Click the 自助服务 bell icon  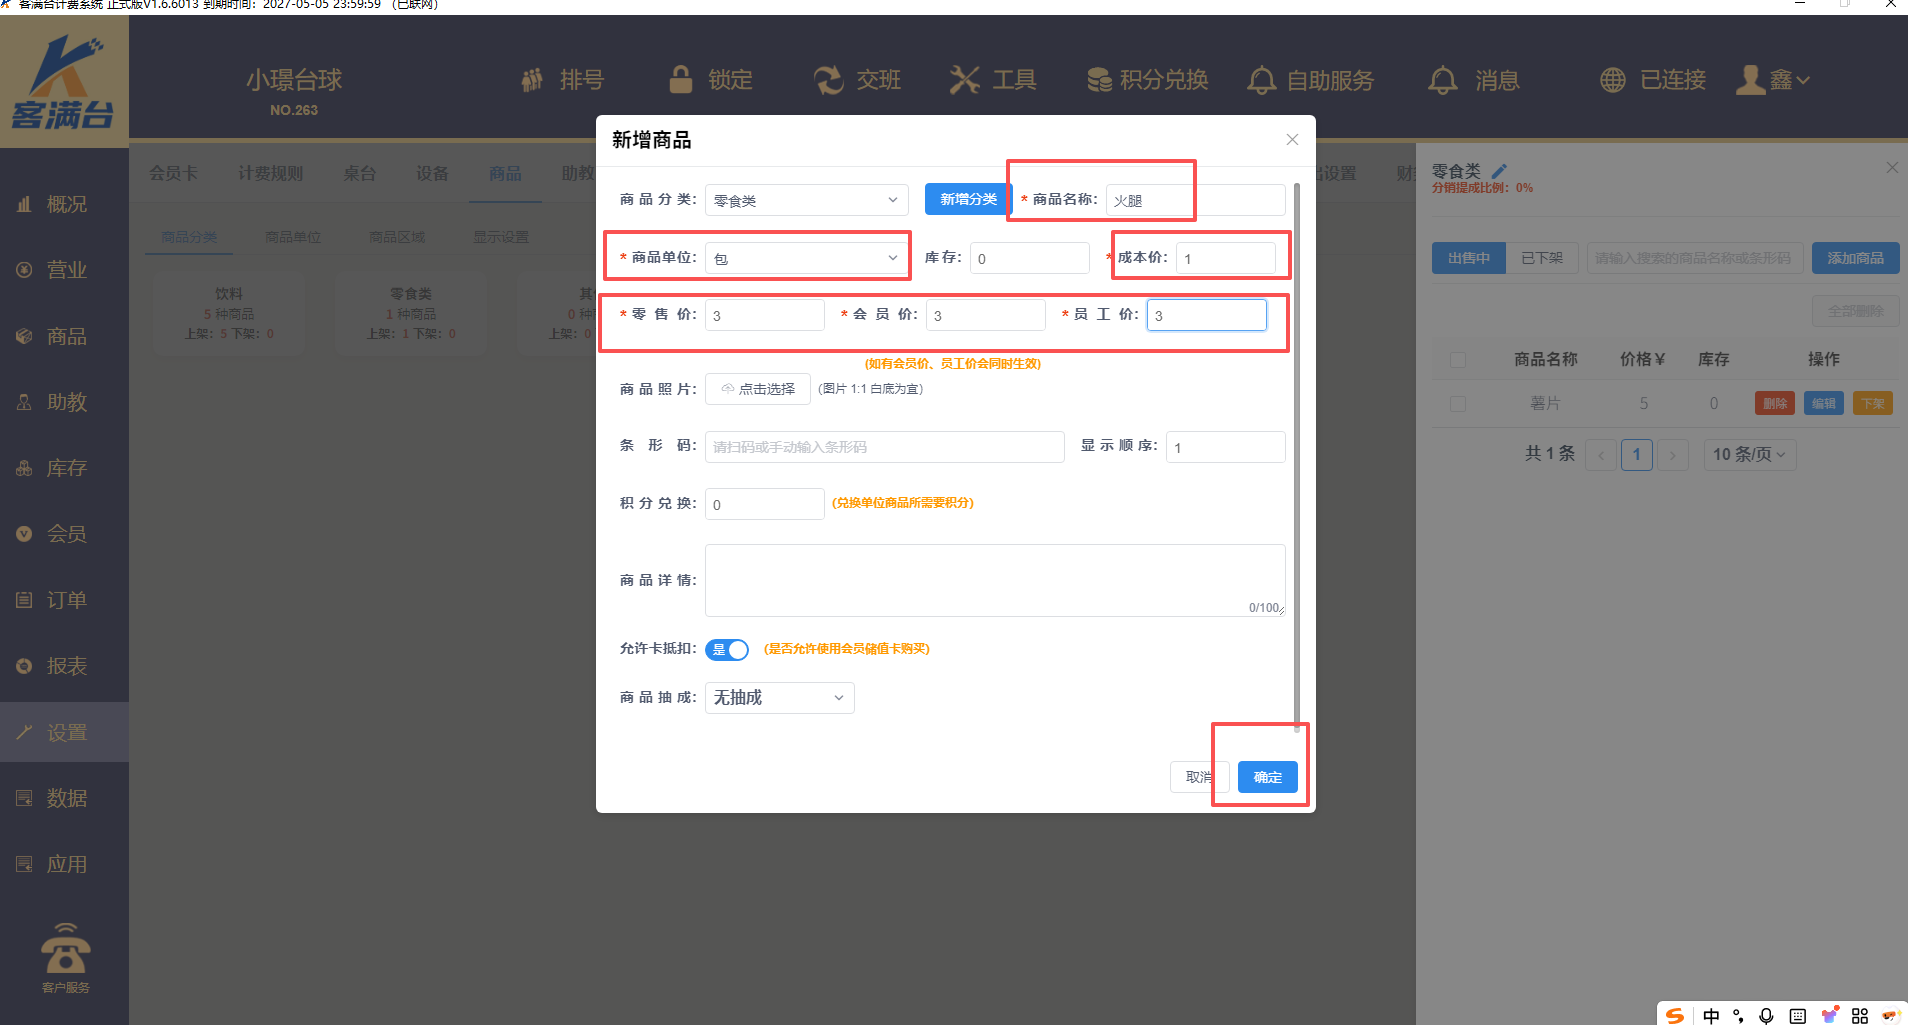[1261, 80]
